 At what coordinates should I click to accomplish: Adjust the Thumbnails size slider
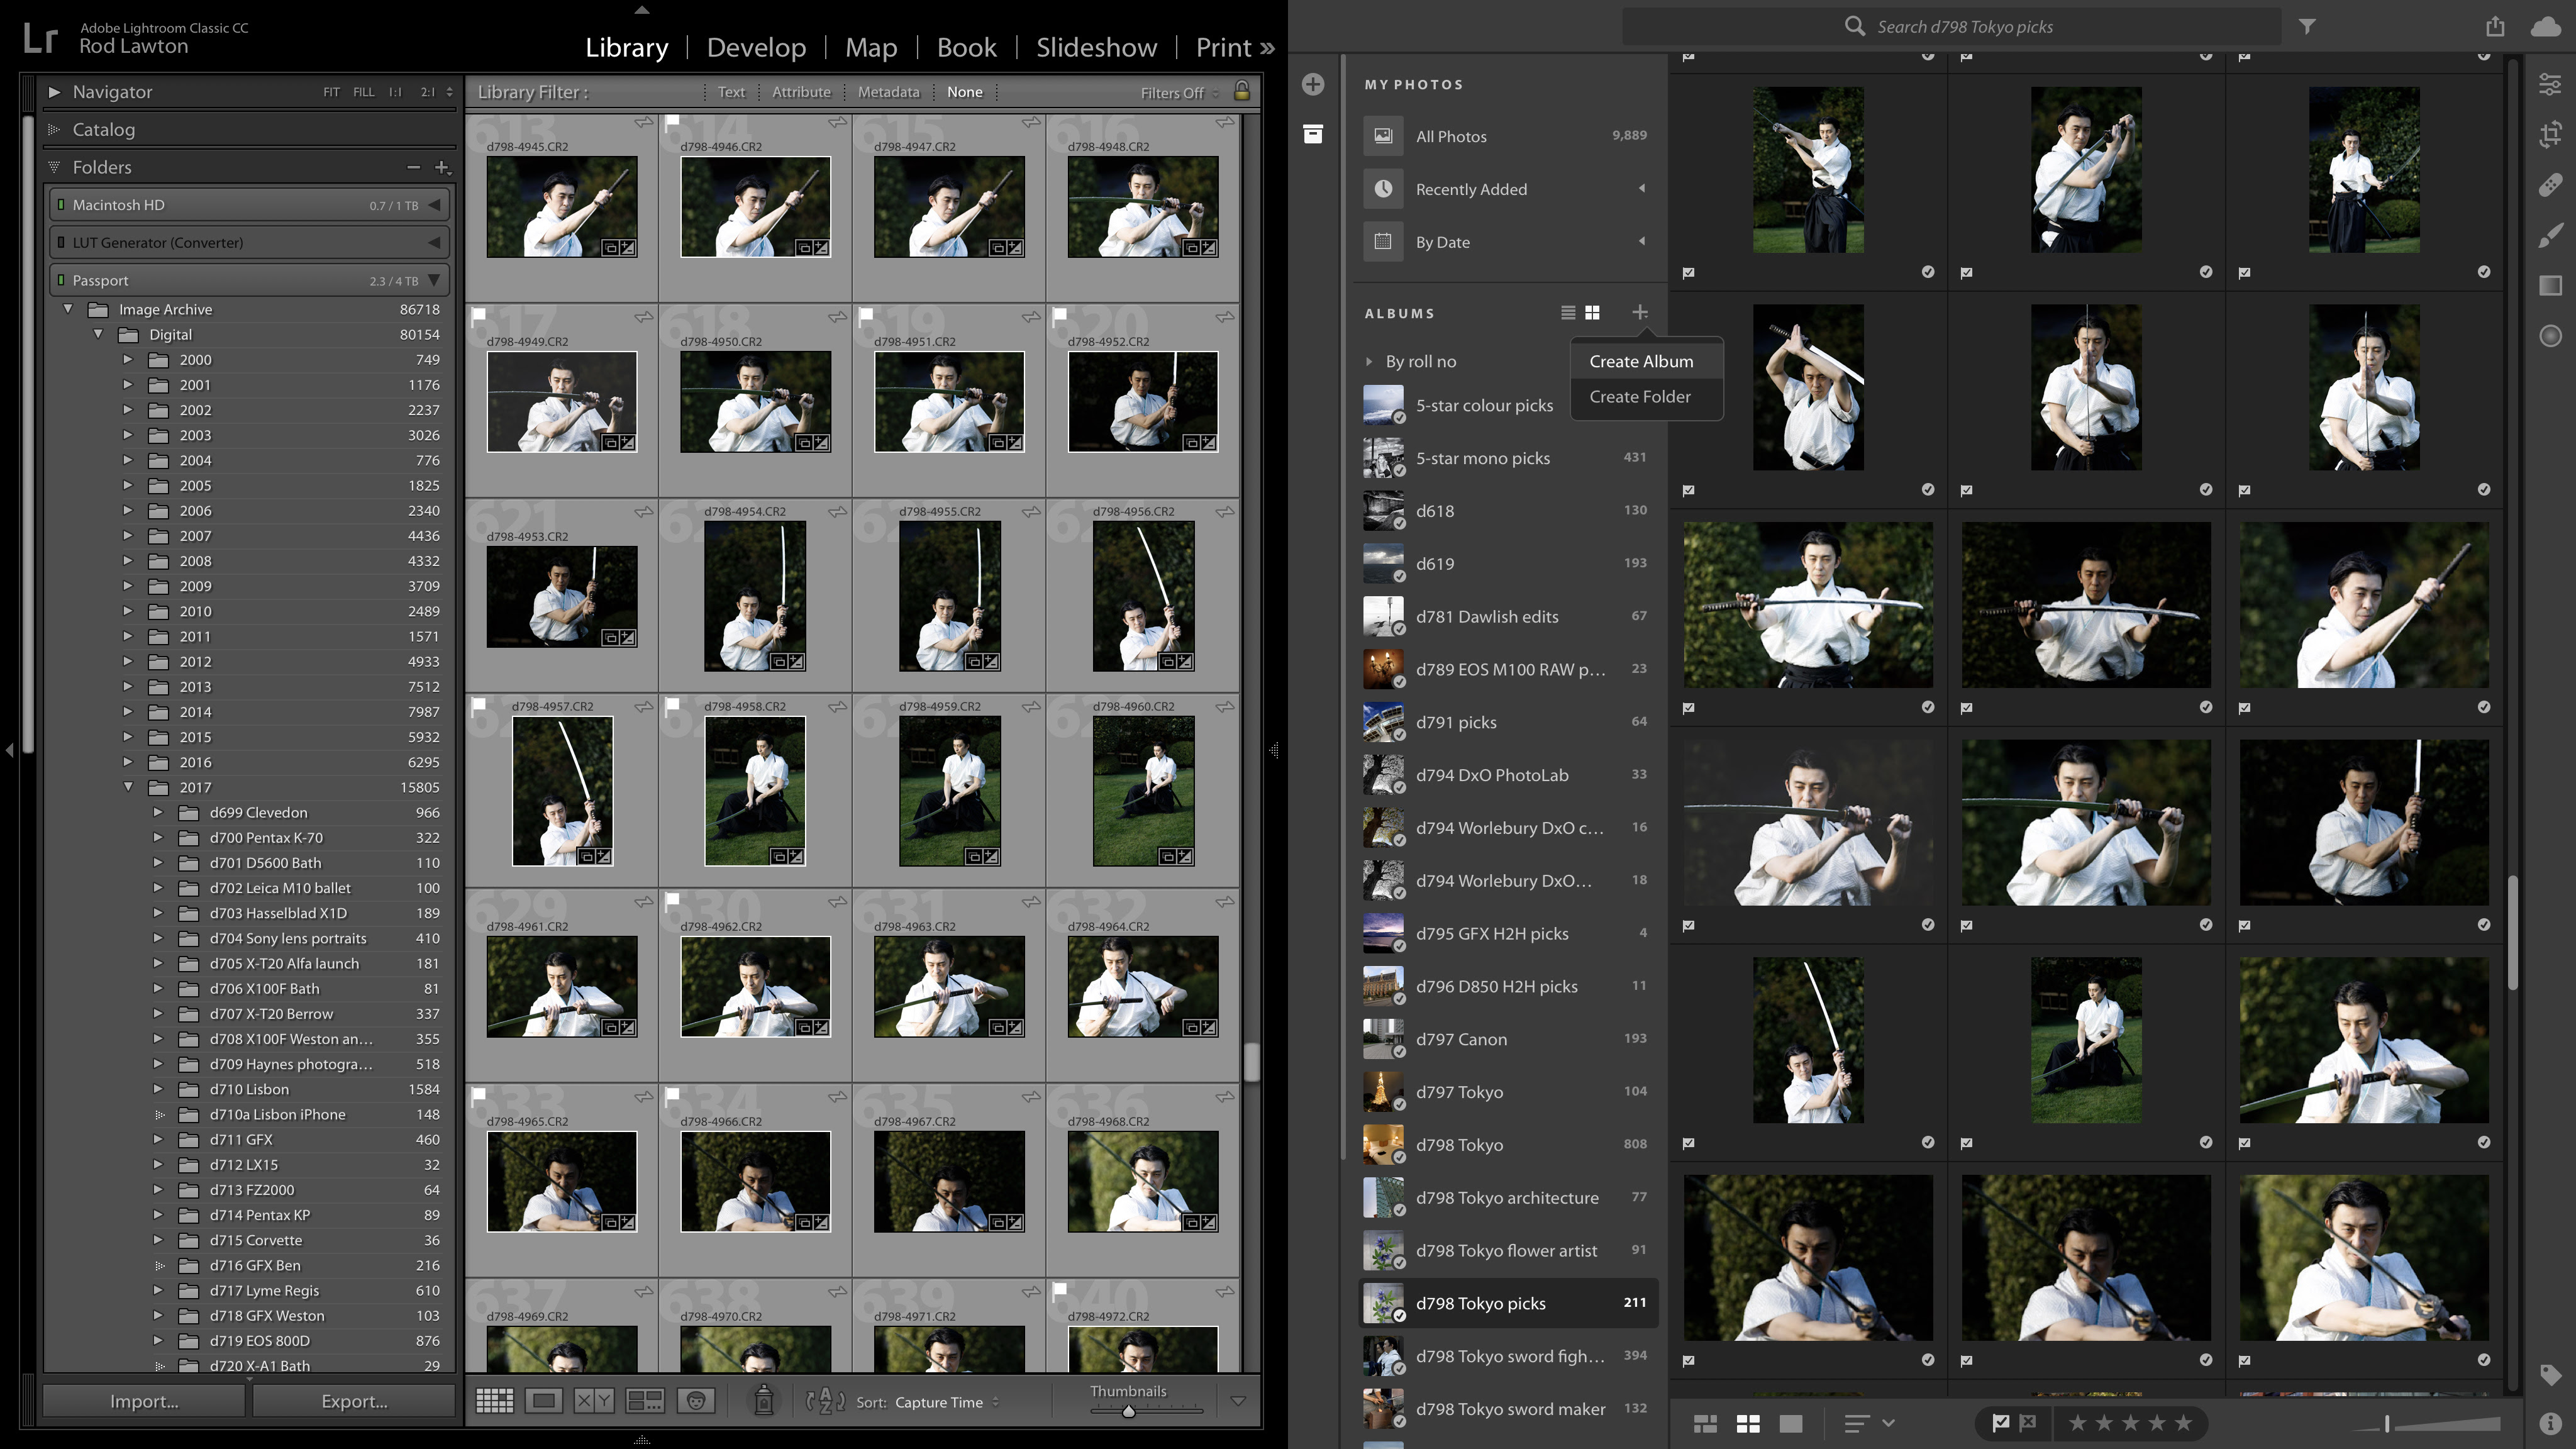(1128, 1411)
